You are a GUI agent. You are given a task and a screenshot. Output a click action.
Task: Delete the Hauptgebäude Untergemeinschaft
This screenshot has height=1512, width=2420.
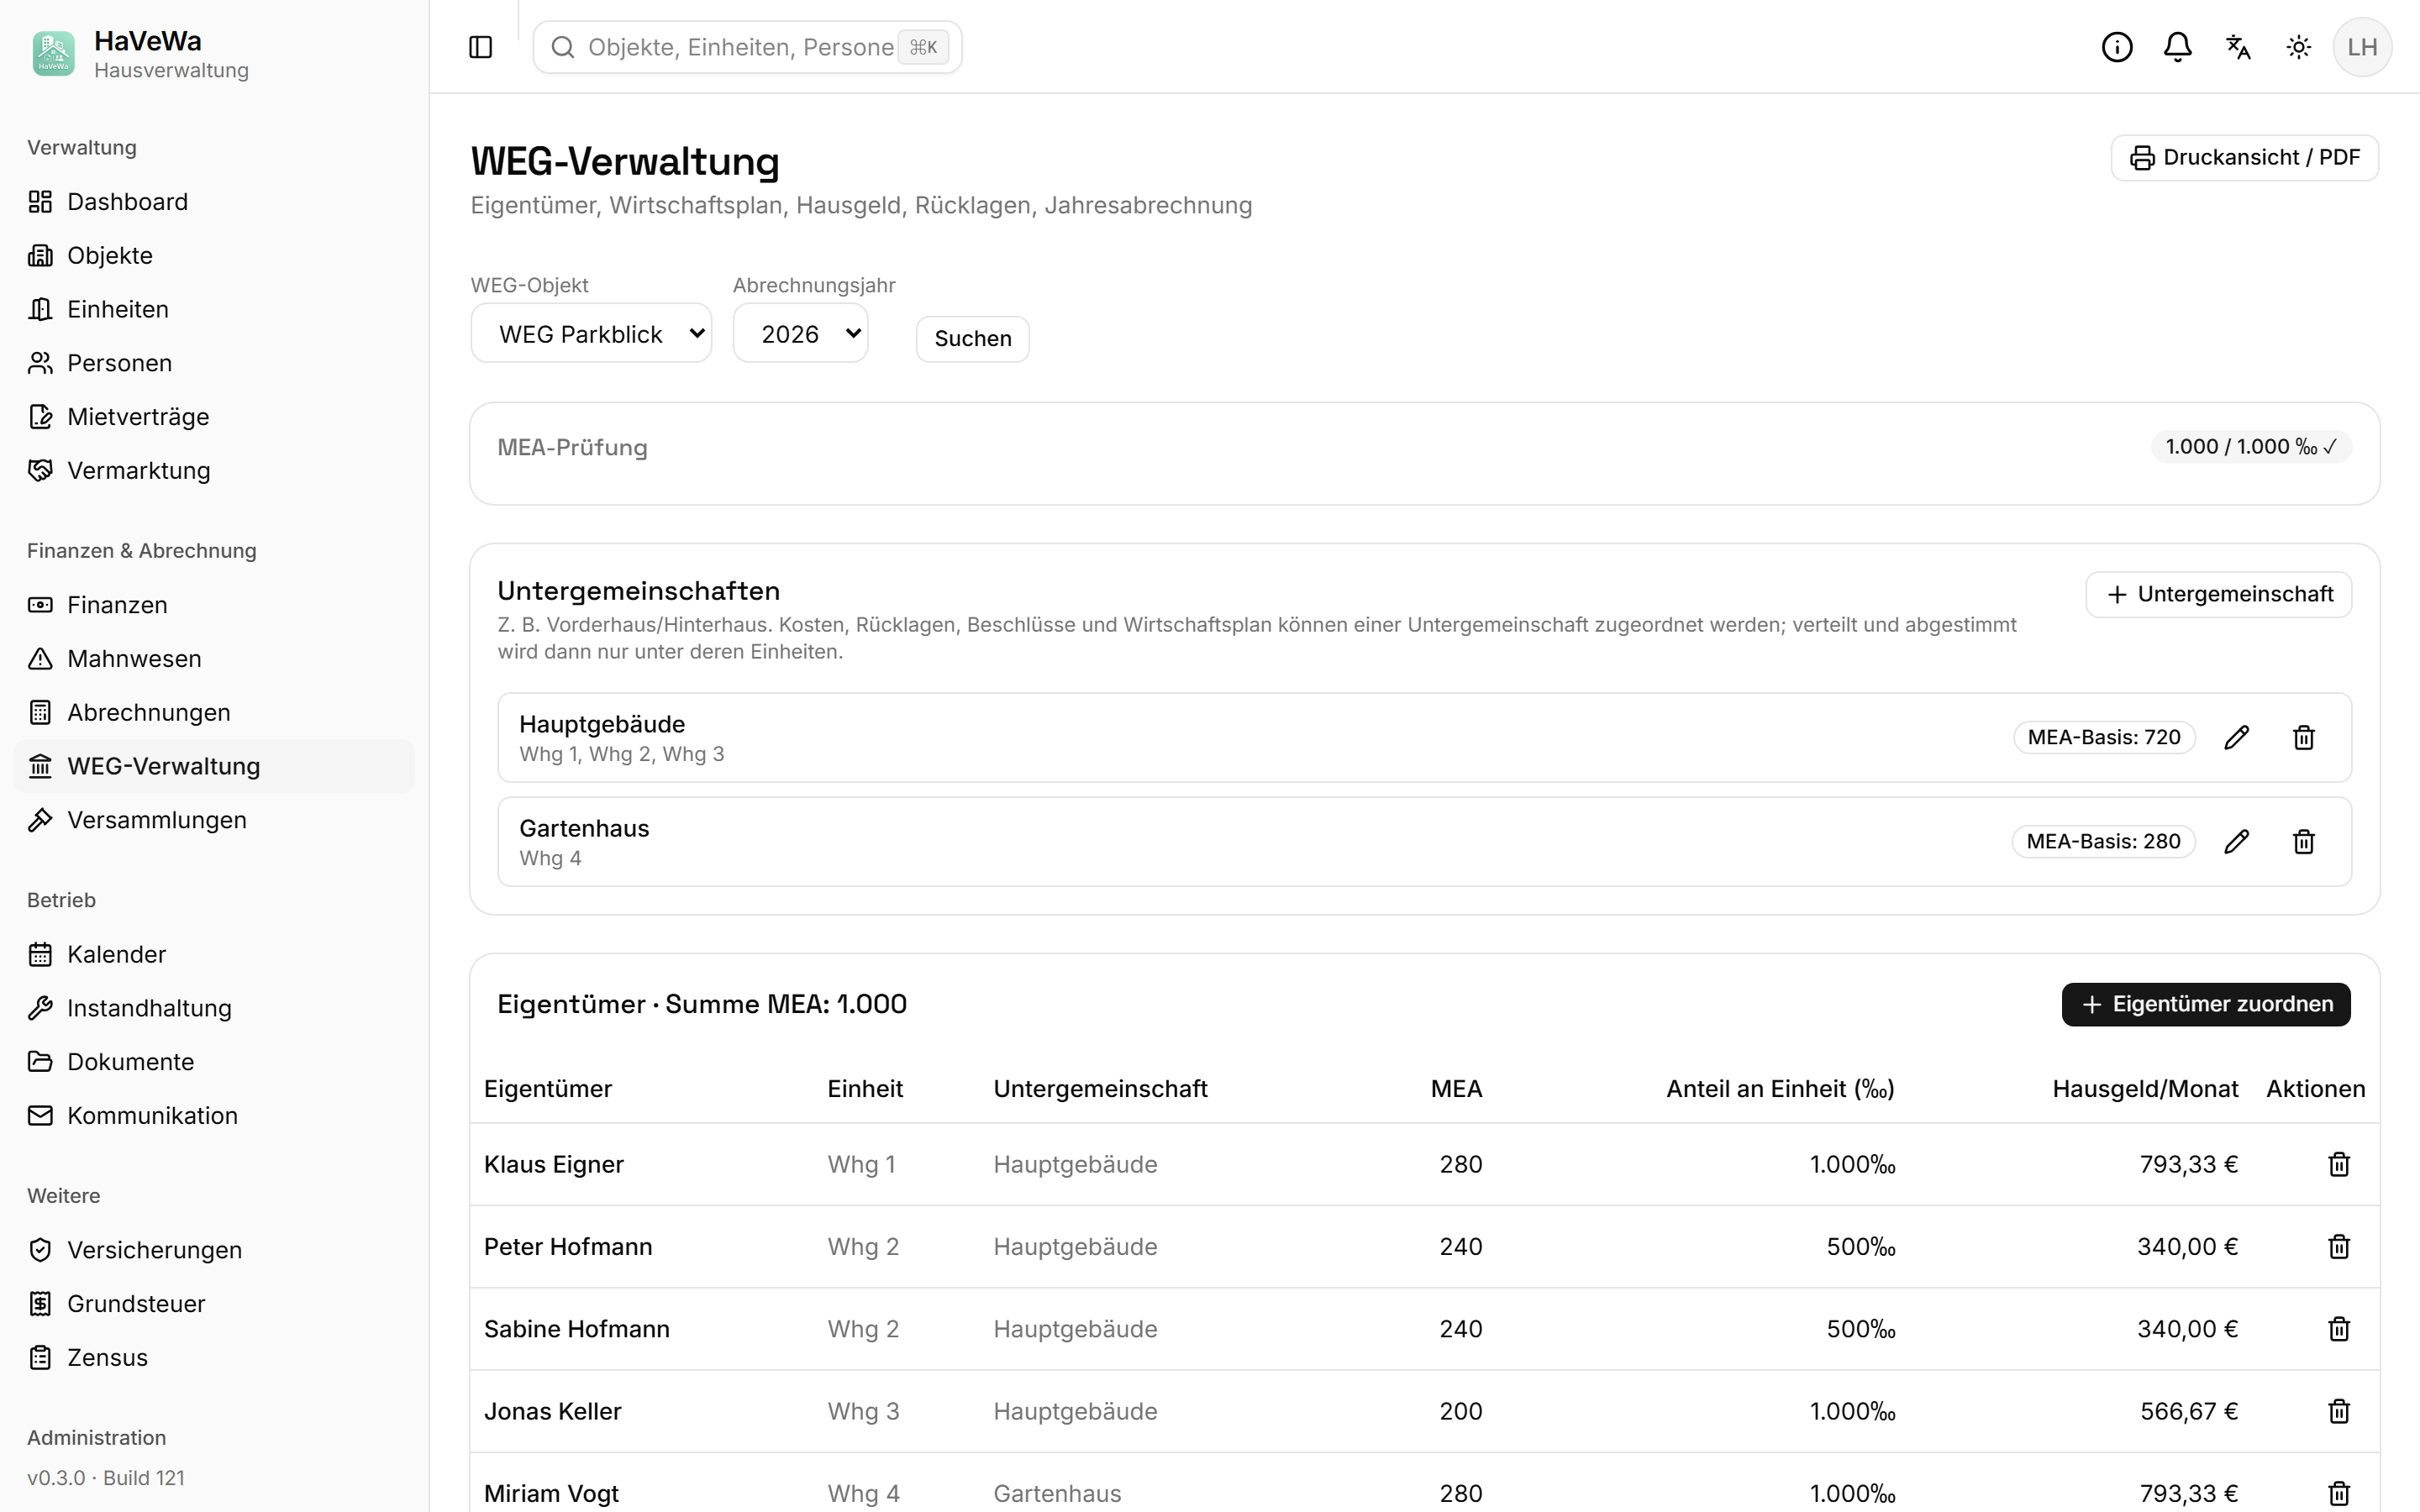click(2304, 737)
